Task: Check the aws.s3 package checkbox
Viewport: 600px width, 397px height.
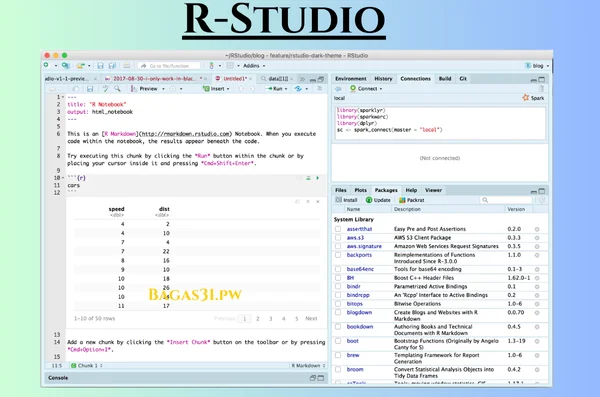Action: pos(338,238)
